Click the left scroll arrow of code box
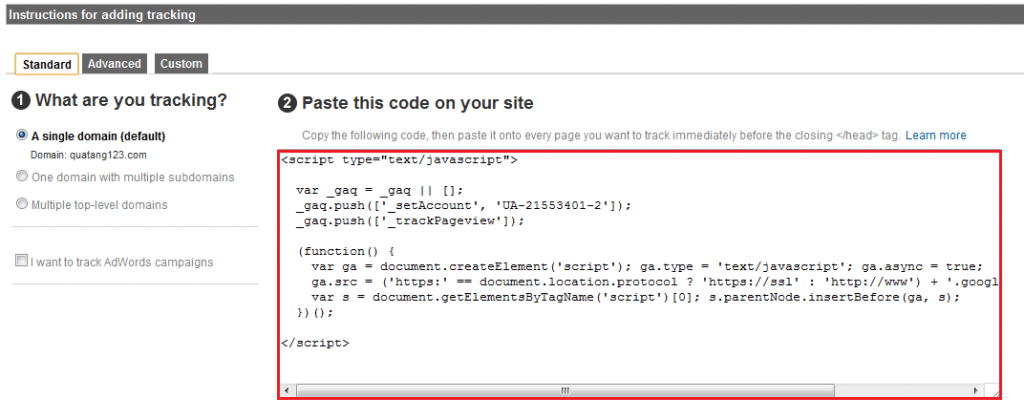This screenshot has width=1024, height=419. coord(286,390)
